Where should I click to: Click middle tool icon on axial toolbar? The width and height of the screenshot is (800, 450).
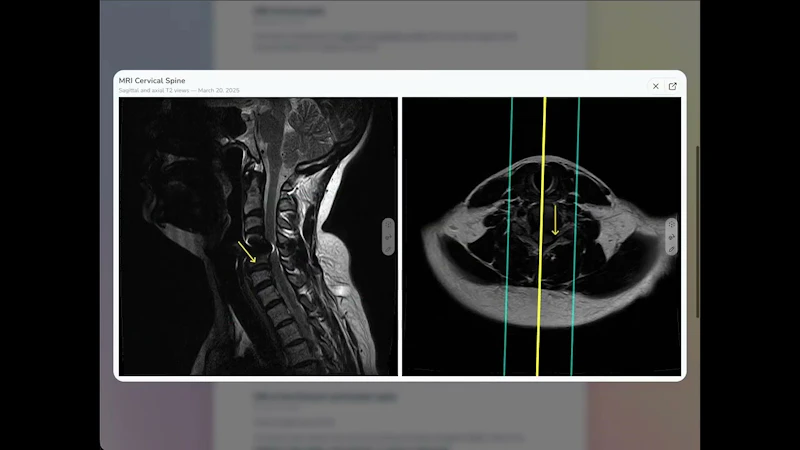pos(671,237)
